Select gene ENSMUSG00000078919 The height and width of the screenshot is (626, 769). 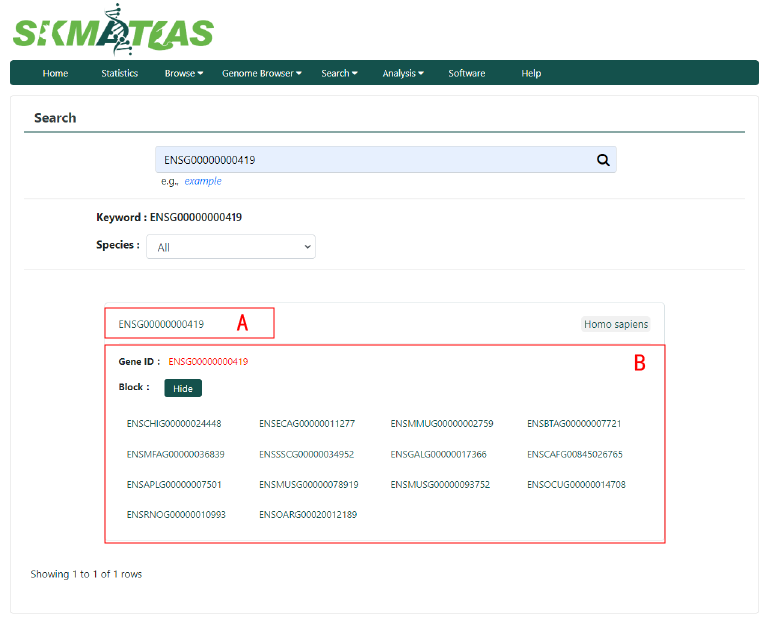click(308, 485)
